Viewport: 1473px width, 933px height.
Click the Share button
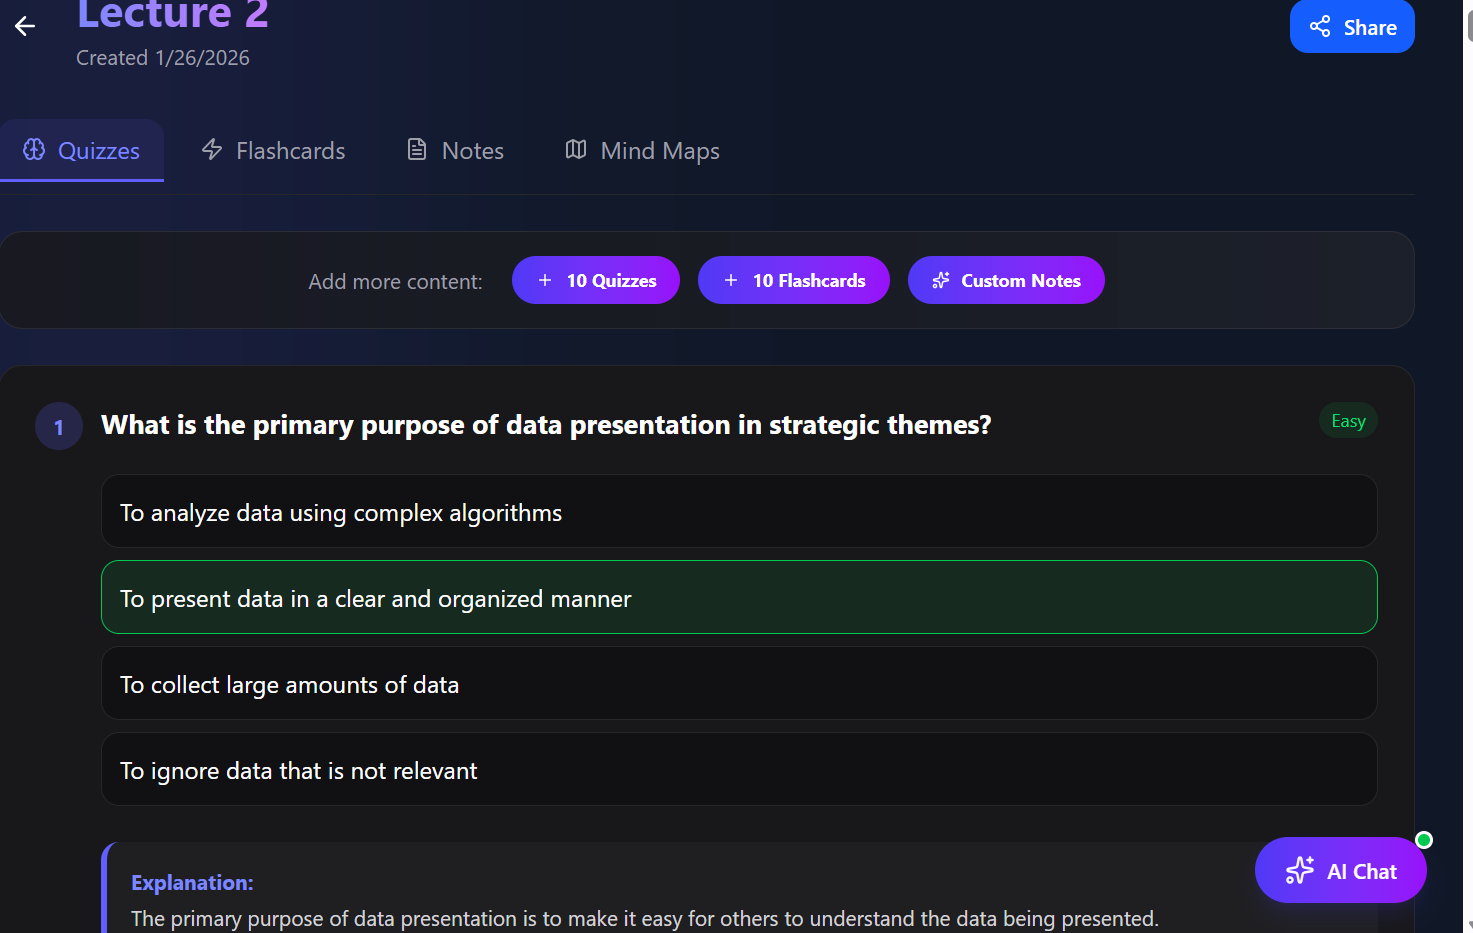tap(1352, 26)
